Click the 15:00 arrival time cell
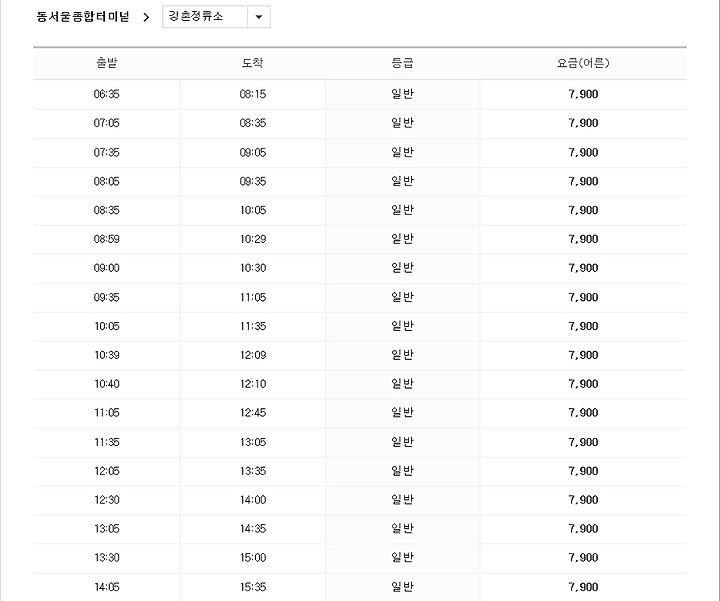Image resolution: width=720 pixels, height=601 pixels. [253, 558]
